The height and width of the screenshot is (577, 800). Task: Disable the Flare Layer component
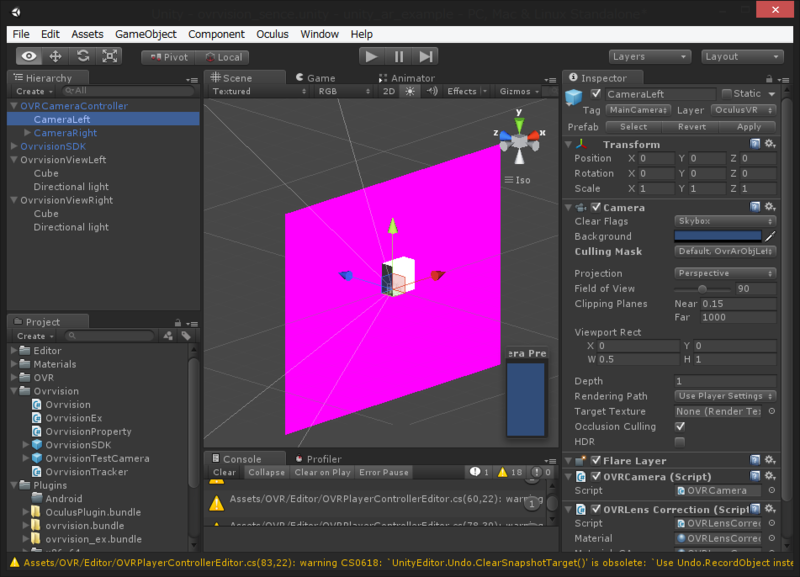(595, 460)
